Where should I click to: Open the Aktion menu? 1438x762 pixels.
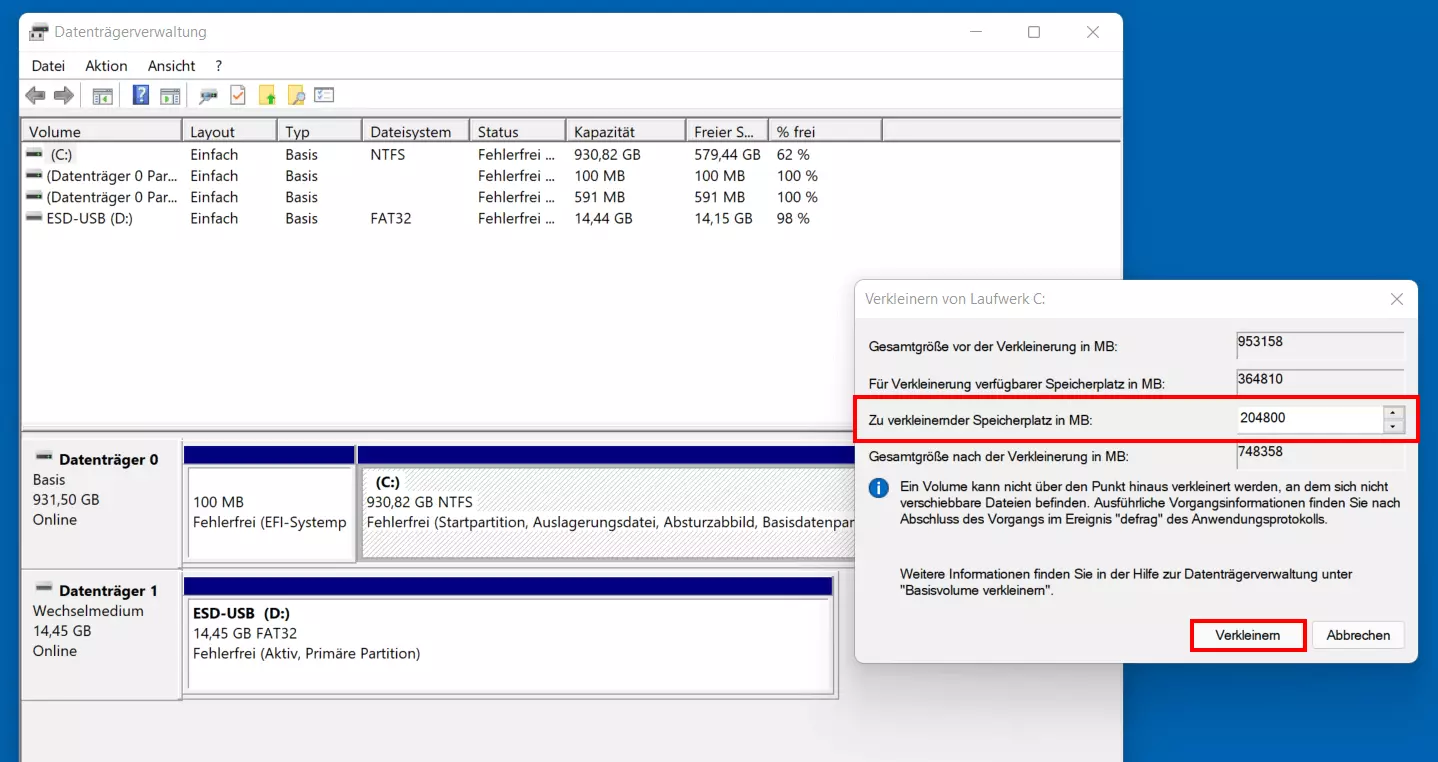[x=106, y=66]
